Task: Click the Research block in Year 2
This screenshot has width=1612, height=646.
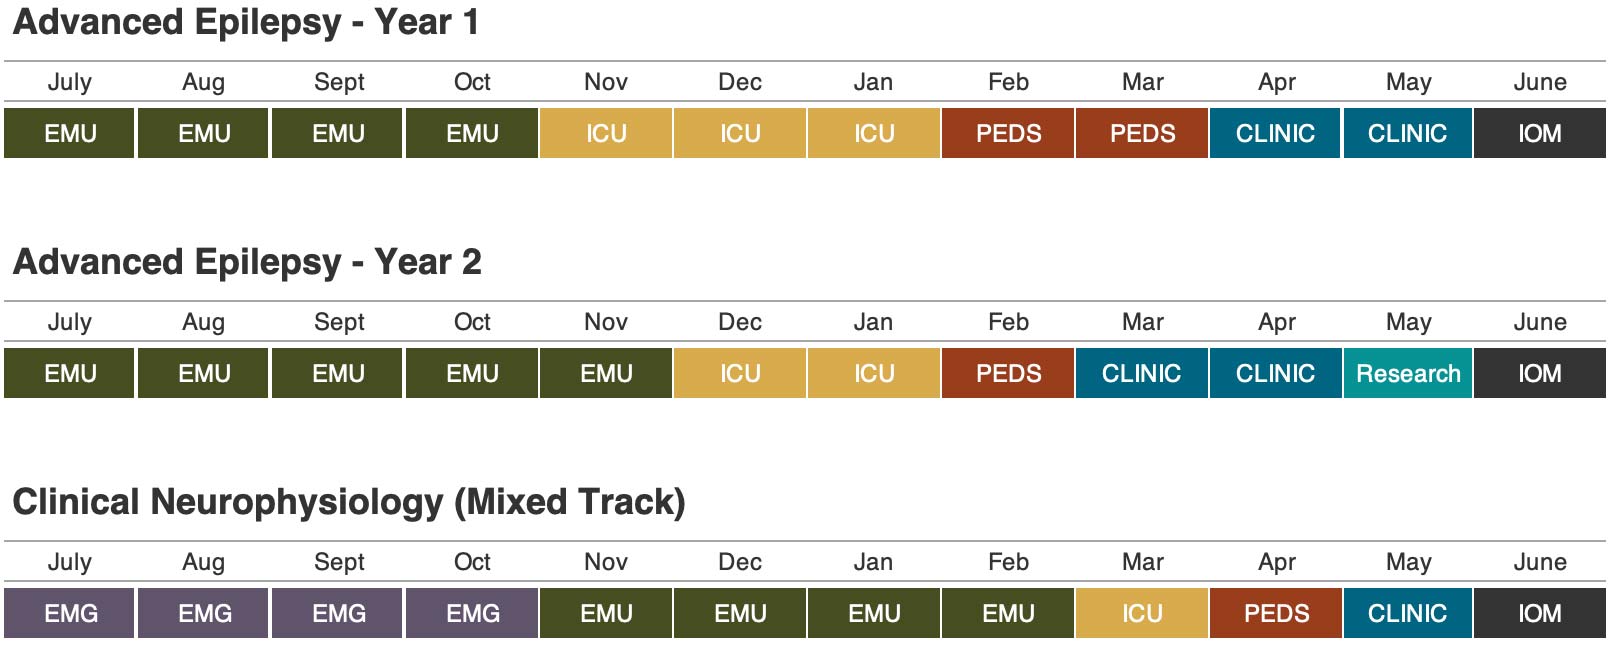Action: [1407, 373]
